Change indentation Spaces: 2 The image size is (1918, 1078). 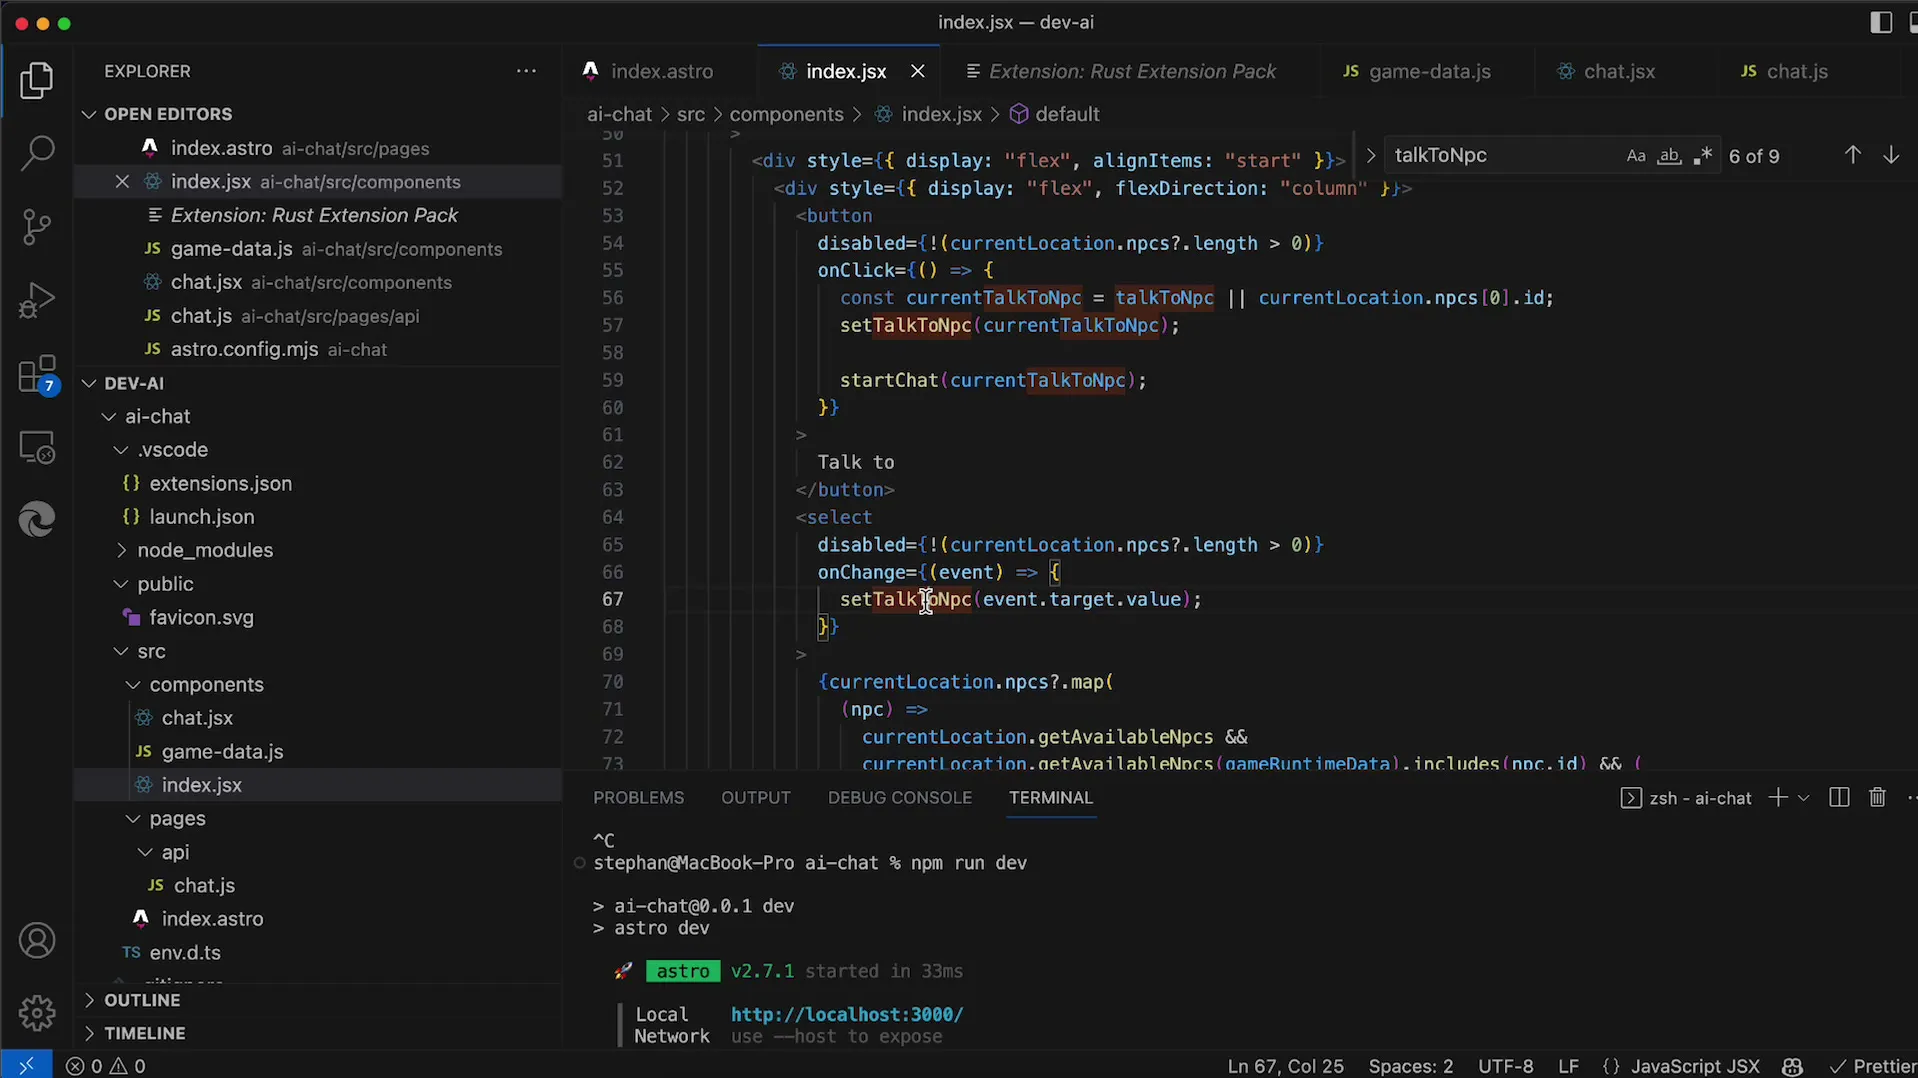tap(1410, 1066)
